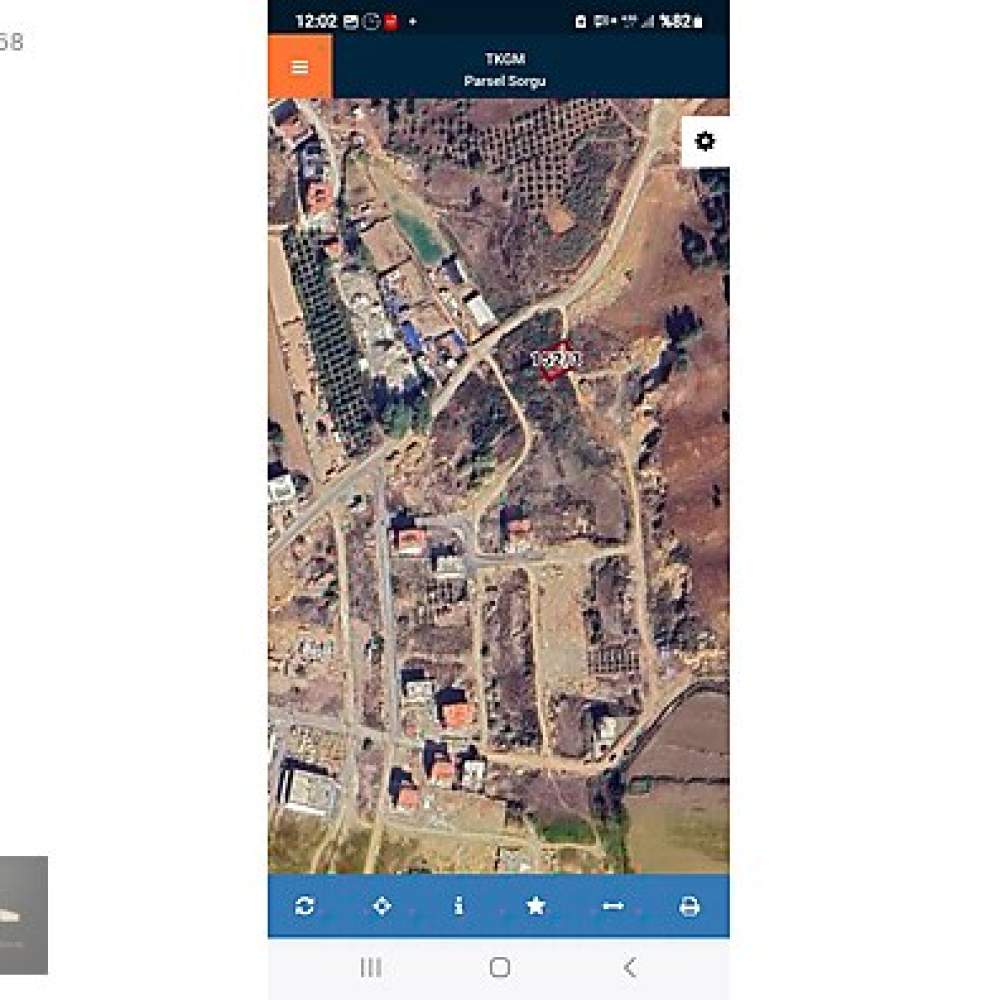Open the gray thumbnail at bottom left
Viewport: 1000px width, 1000px height.
point(24,915)
